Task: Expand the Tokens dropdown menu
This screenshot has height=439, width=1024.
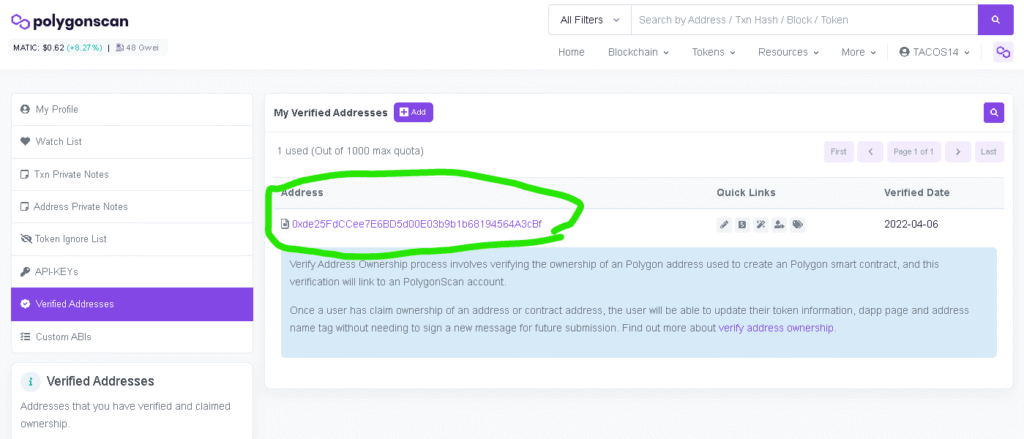Action: coord(713,52)
